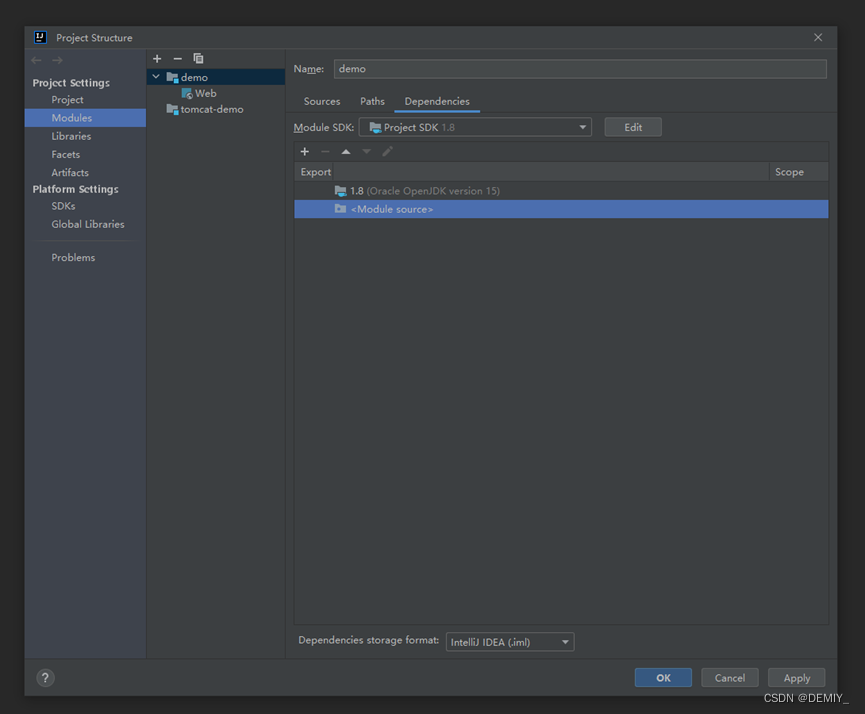Click the Add module plus icon
This screenshot has width=865, height=714.
[157, 58]
